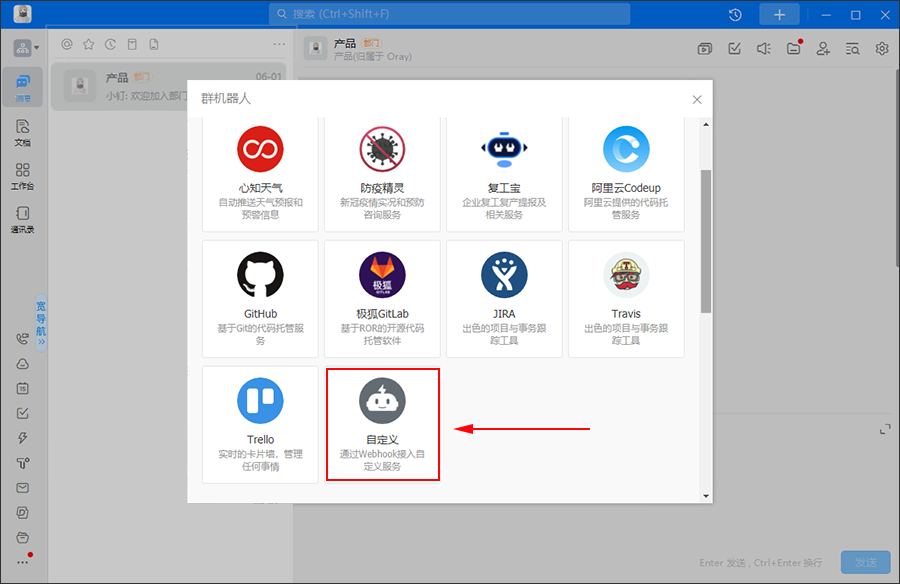Viewport: 900px width, 584px height.
Task: Focus the 搜索 search box in title bar
Action: tap(449, 14)
